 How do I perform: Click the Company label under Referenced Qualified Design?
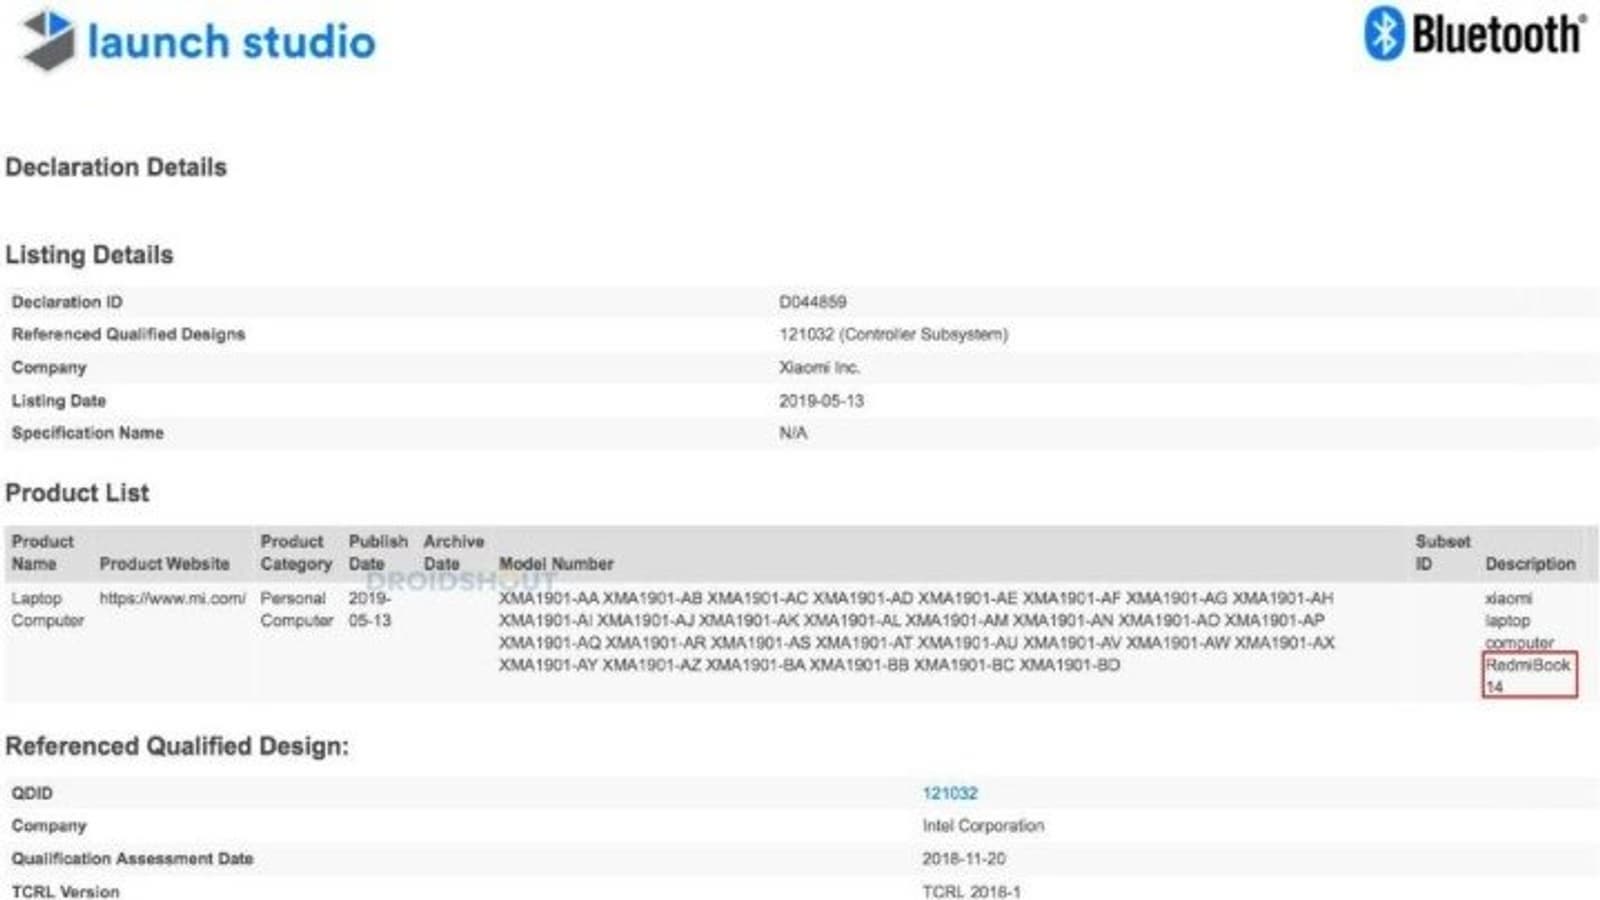[x=49, y=826]
